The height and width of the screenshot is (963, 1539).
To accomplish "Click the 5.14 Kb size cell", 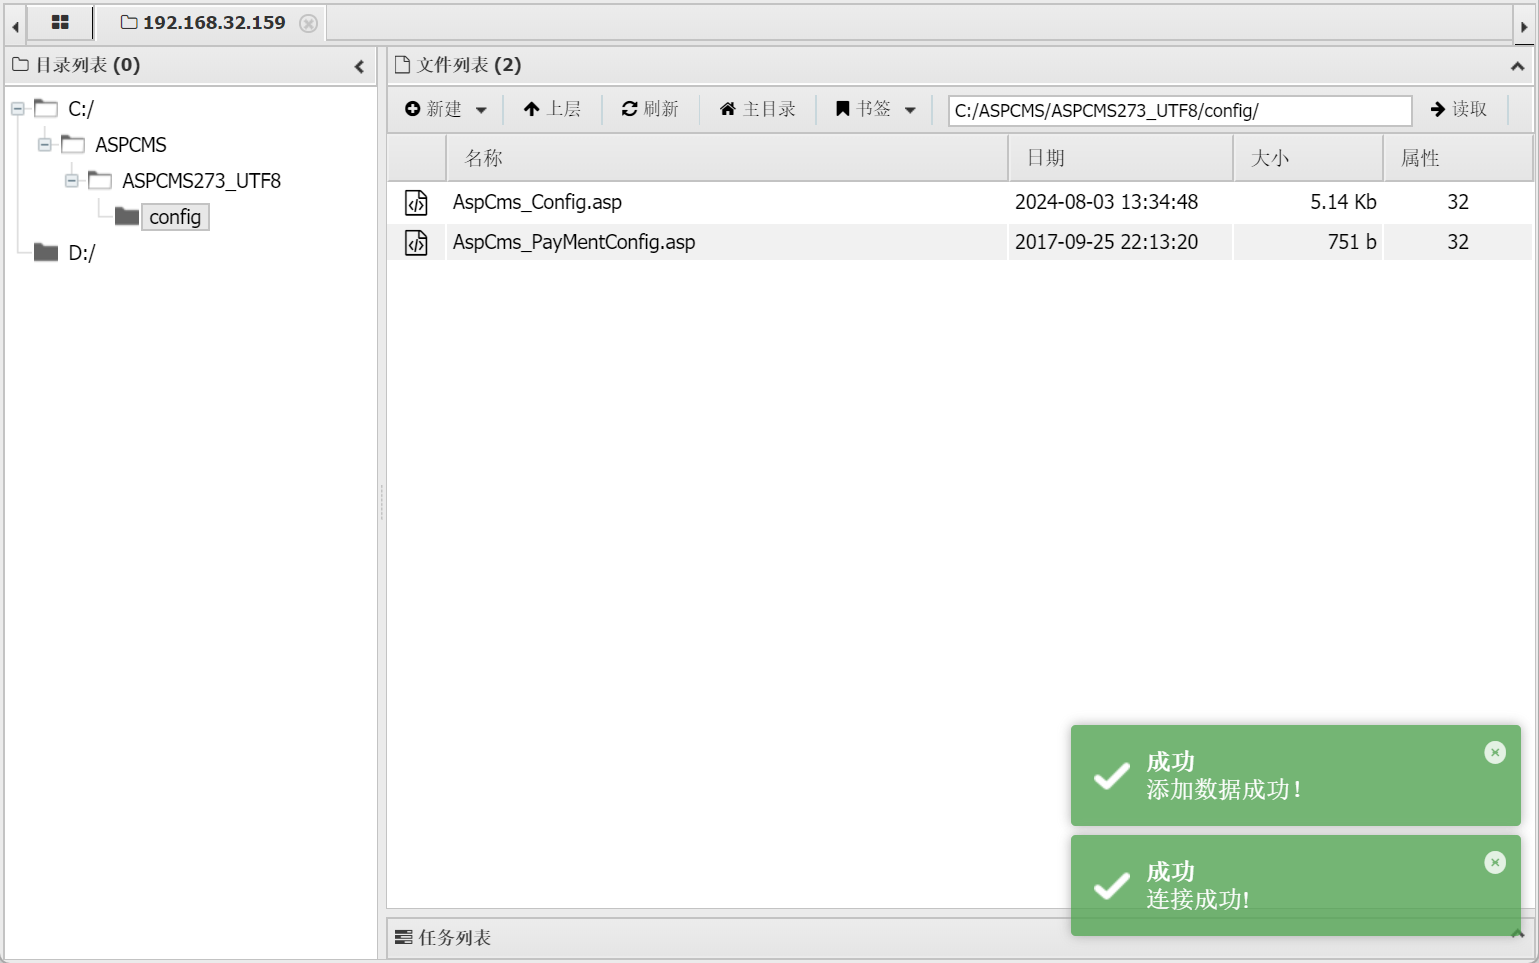I will point(1343,202).
